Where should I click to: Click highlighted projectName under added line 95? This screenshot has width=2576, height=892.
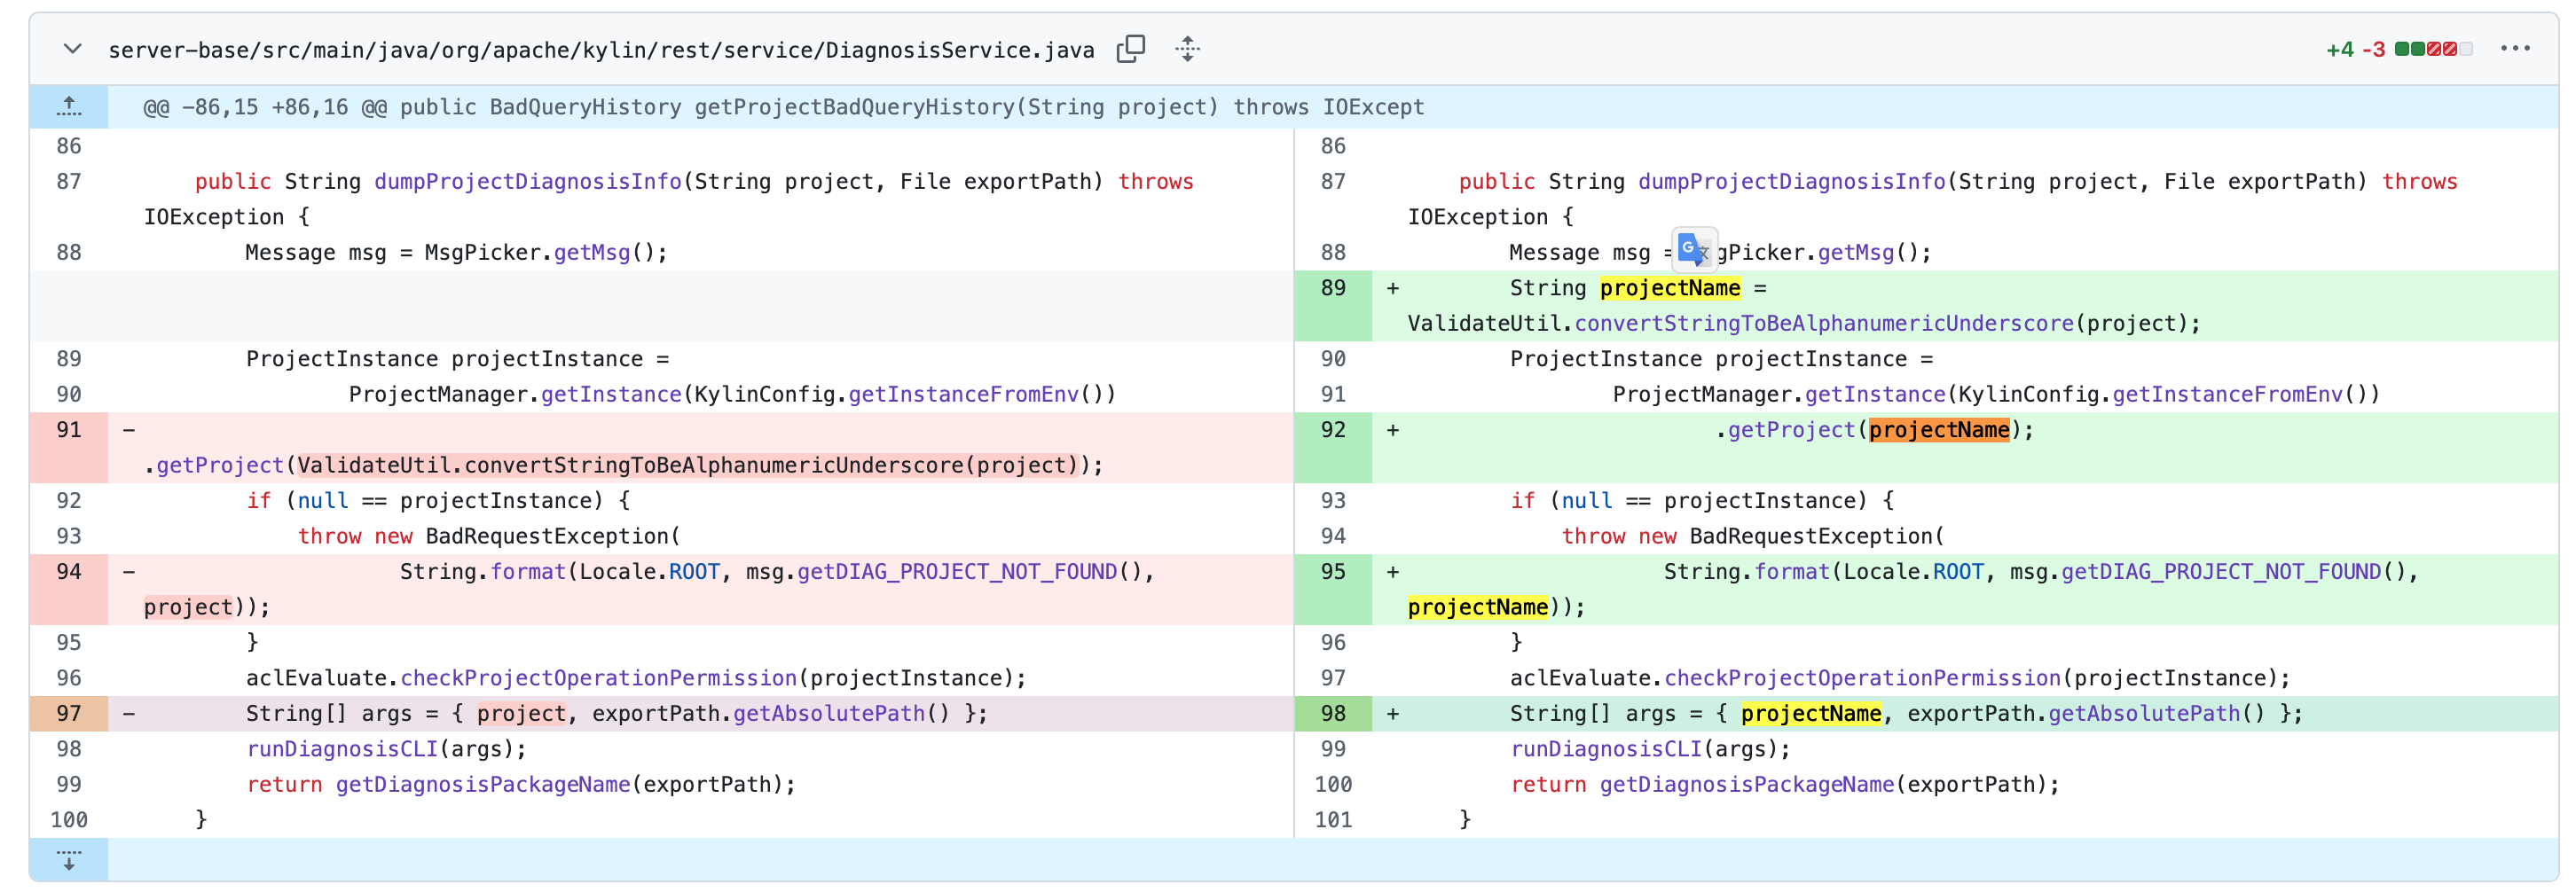[1478, 607]
